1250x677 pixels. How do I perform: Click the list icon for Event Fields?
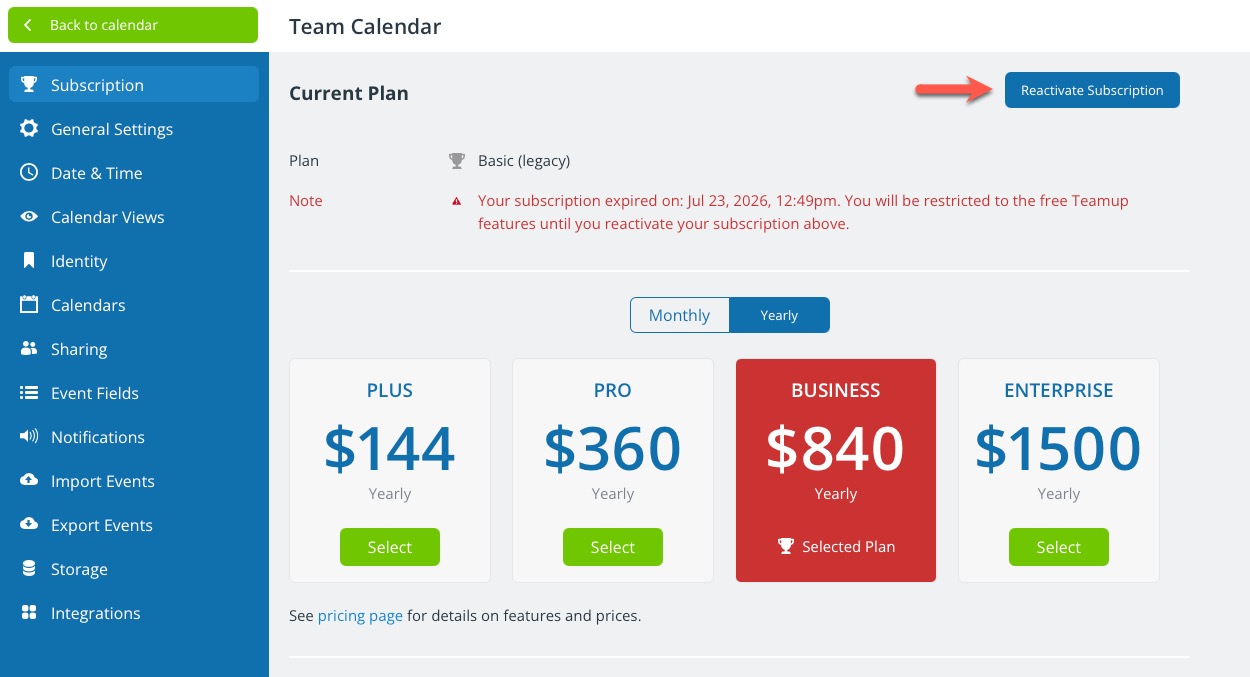(29, 393)
